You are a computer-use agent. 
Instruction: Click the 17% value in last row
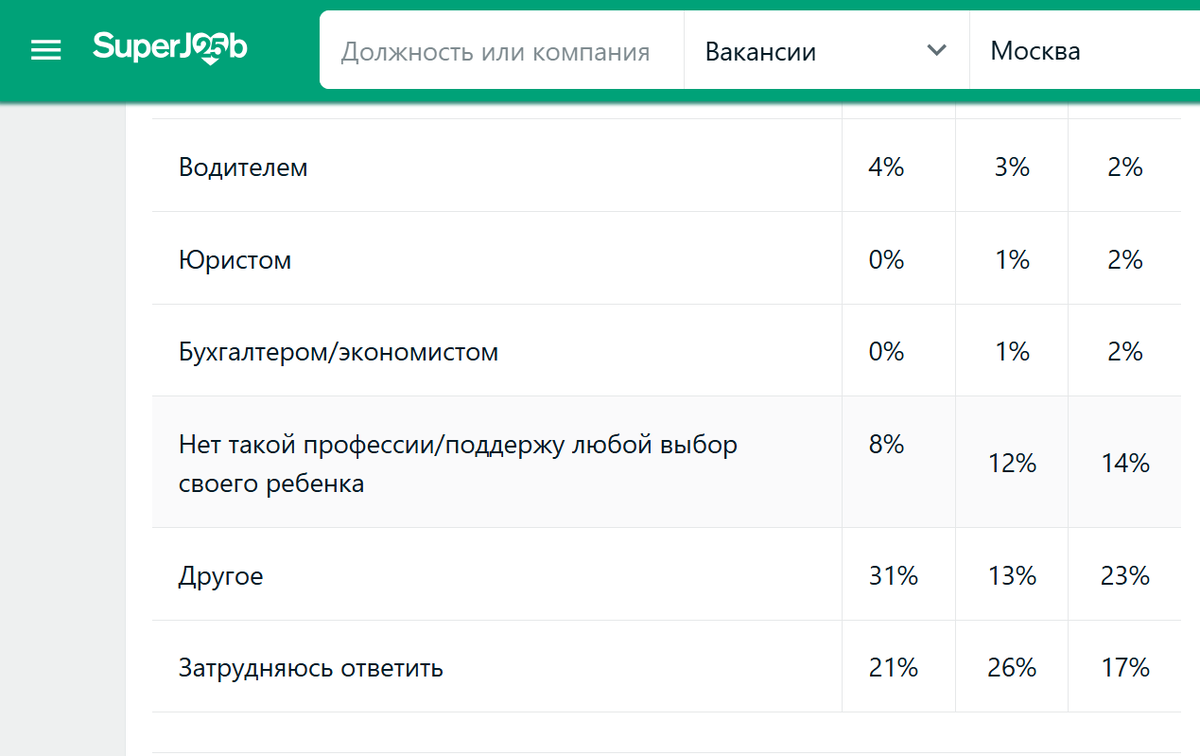(1125, 668)
